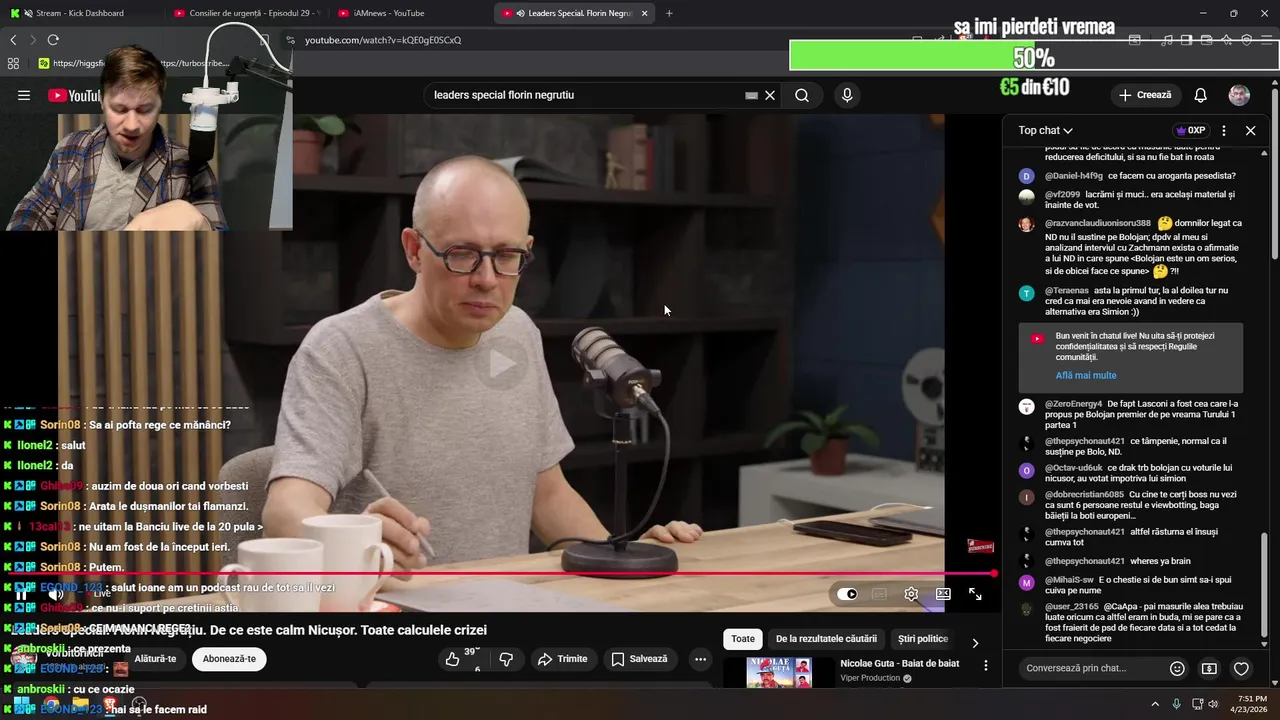The width and height of the screenshot is (1280, 720).
Task: Open the taskbar volume icon
Action: 1213,704
